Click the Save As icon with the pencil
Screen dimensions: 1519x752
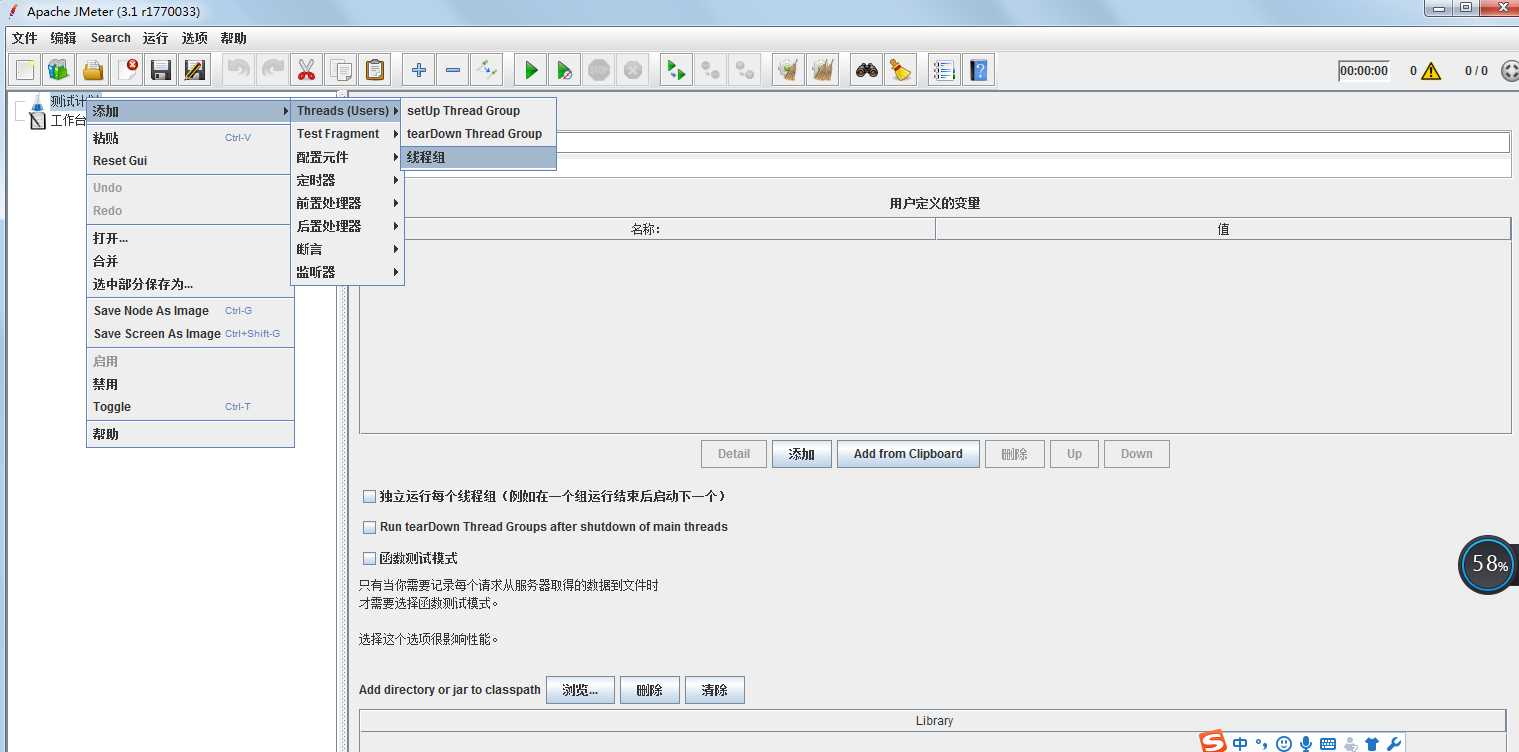[194, 70]
